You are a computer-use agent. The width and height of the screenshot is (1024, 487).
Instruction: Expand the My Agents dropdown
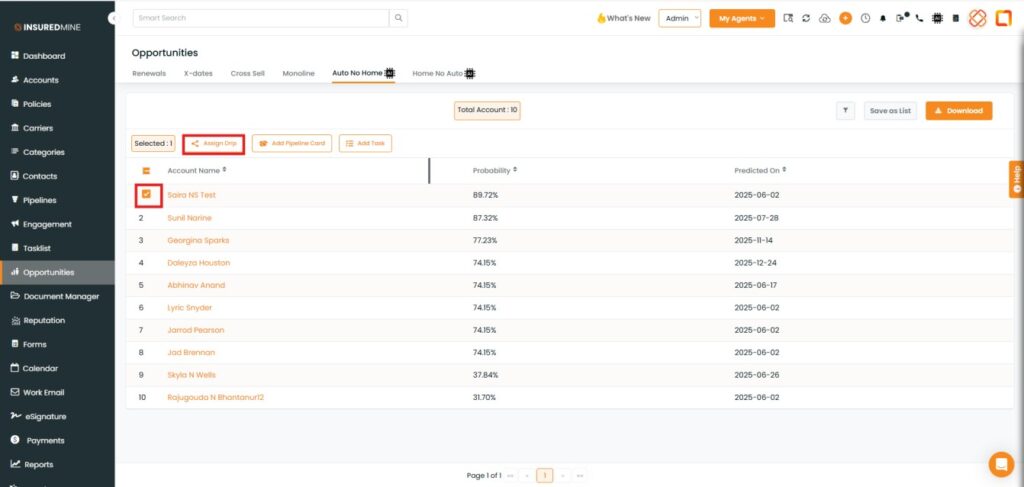pos(742,18)
